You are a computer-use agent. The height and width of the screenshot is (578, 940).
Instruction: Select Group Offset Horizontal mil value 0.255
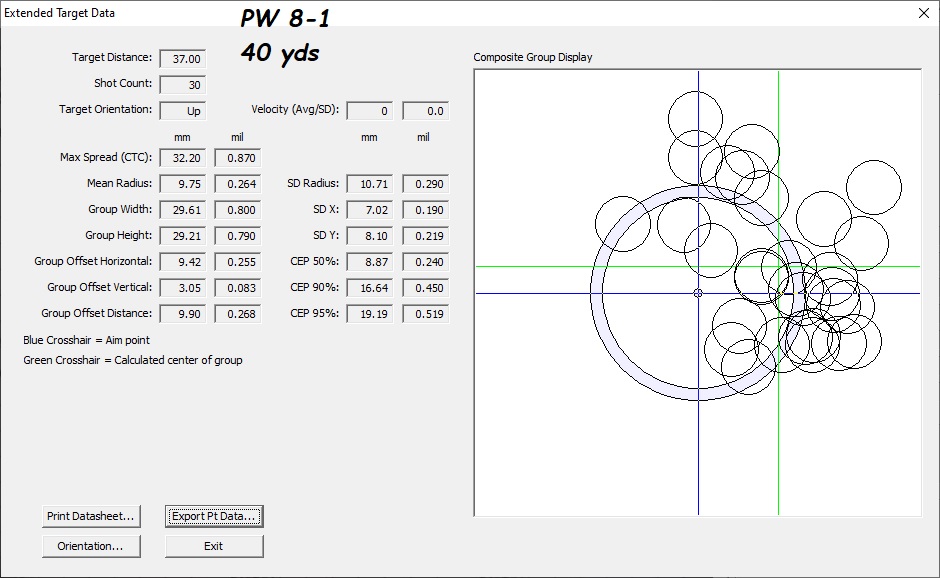point(238,262)
